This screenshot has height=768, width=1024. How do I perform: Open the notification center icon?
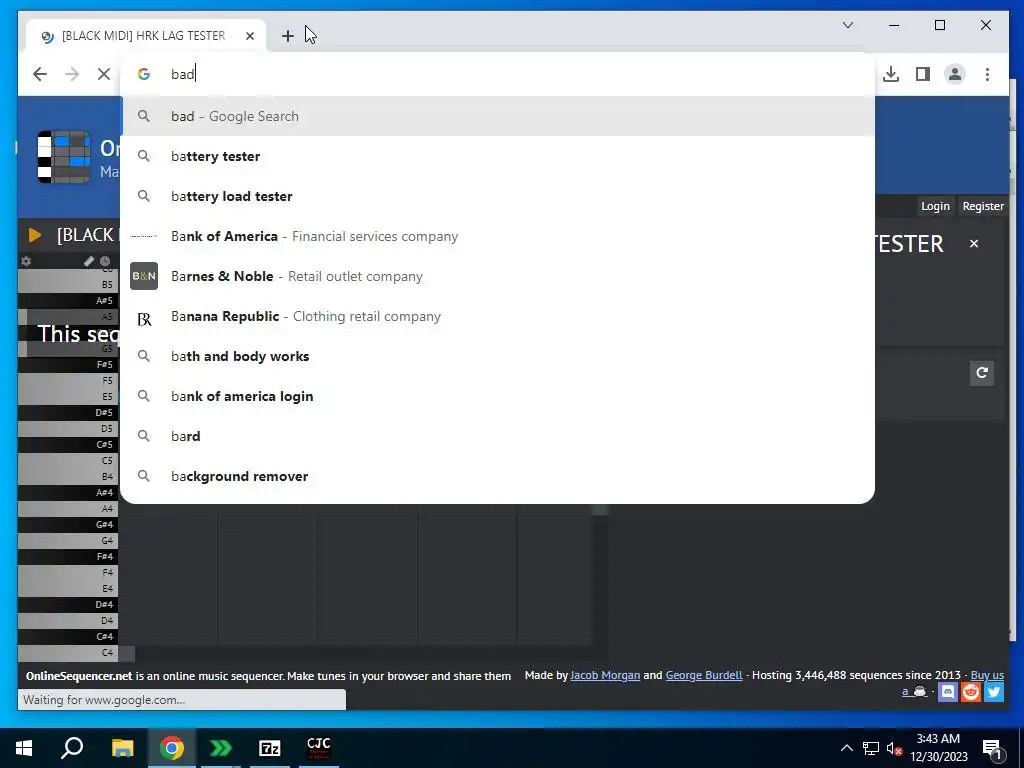(993, 749)
